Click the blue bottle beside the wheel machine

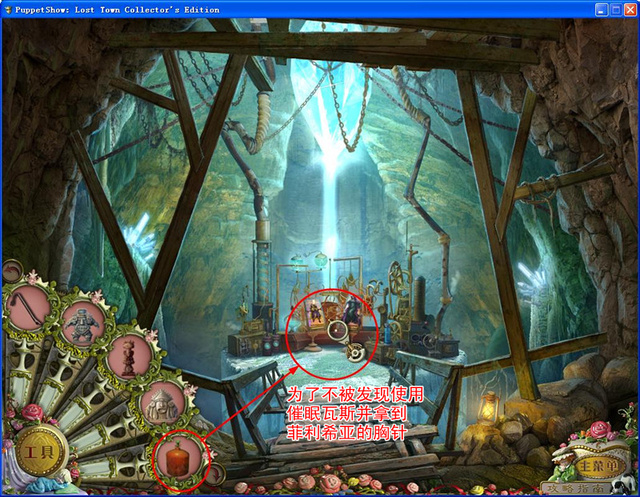[387, 333]
